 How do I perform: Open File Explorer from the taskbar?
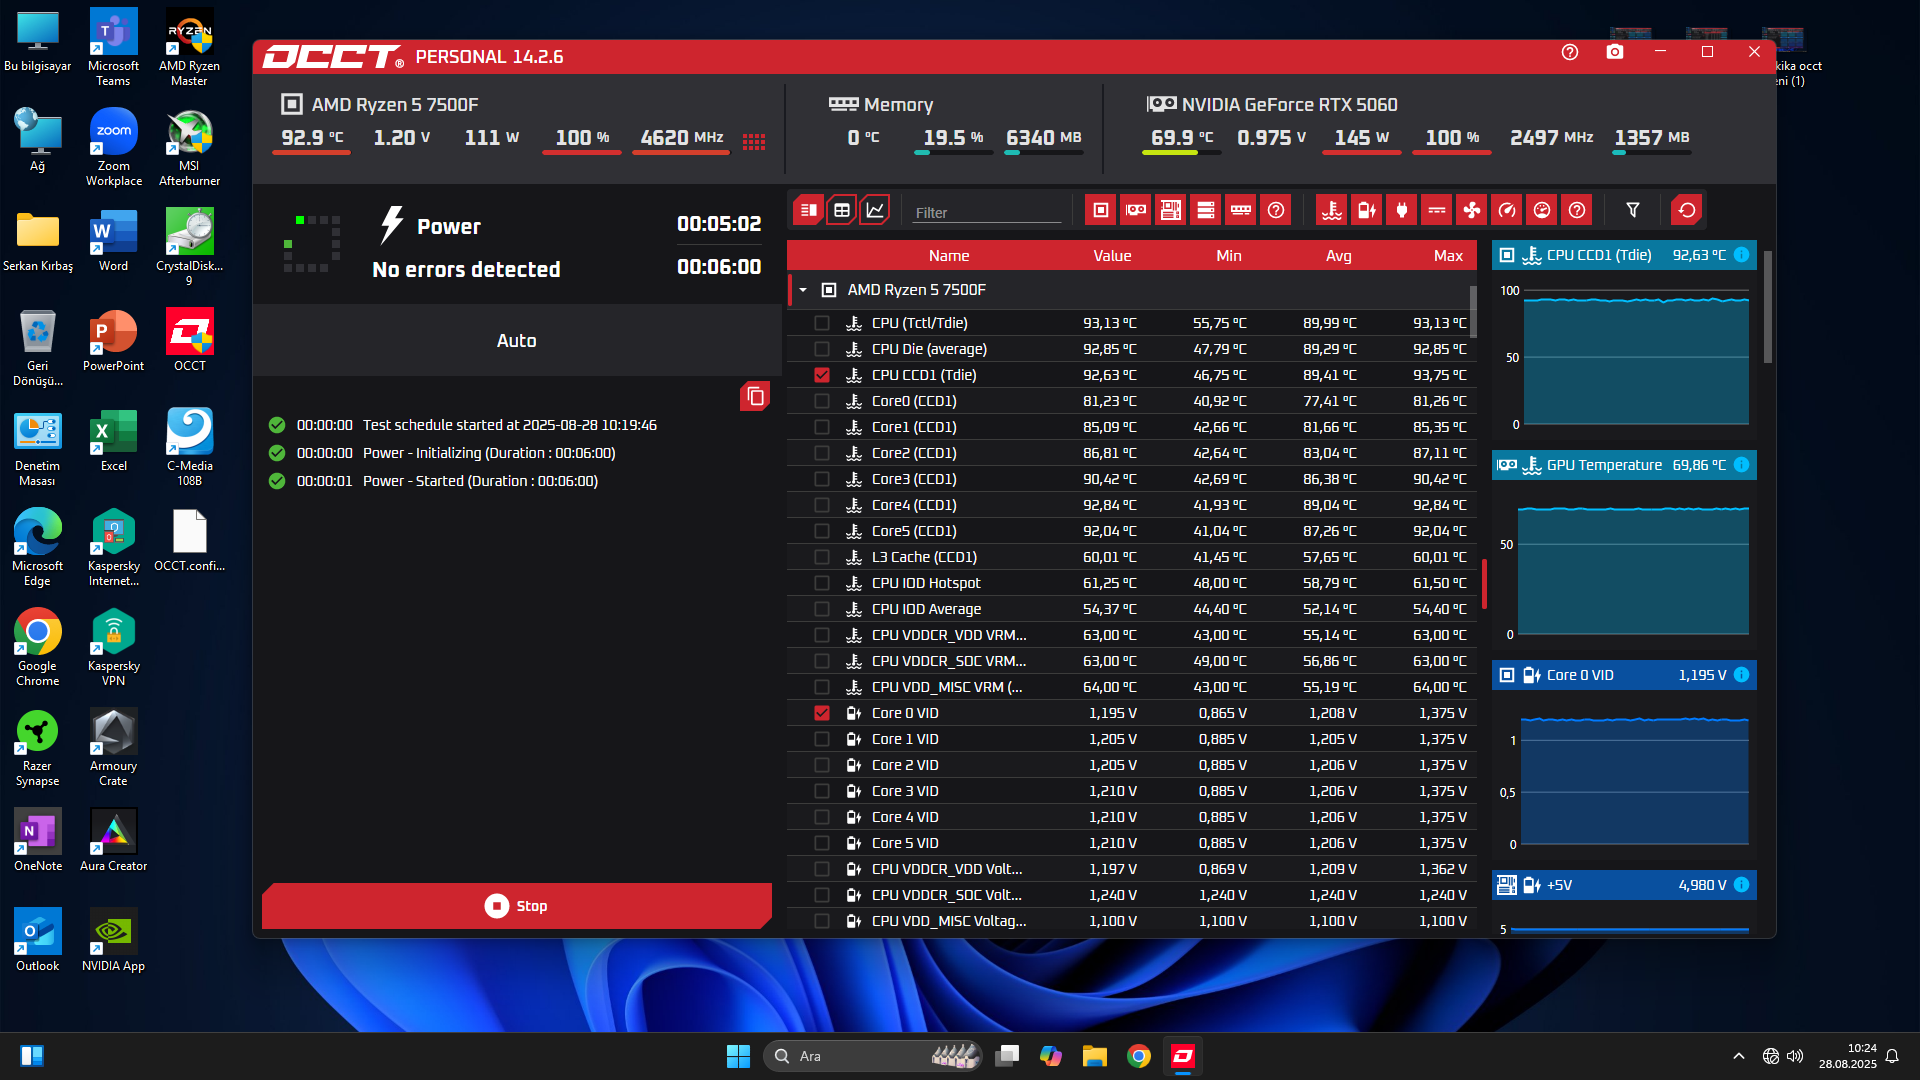pos(1094,1056)
